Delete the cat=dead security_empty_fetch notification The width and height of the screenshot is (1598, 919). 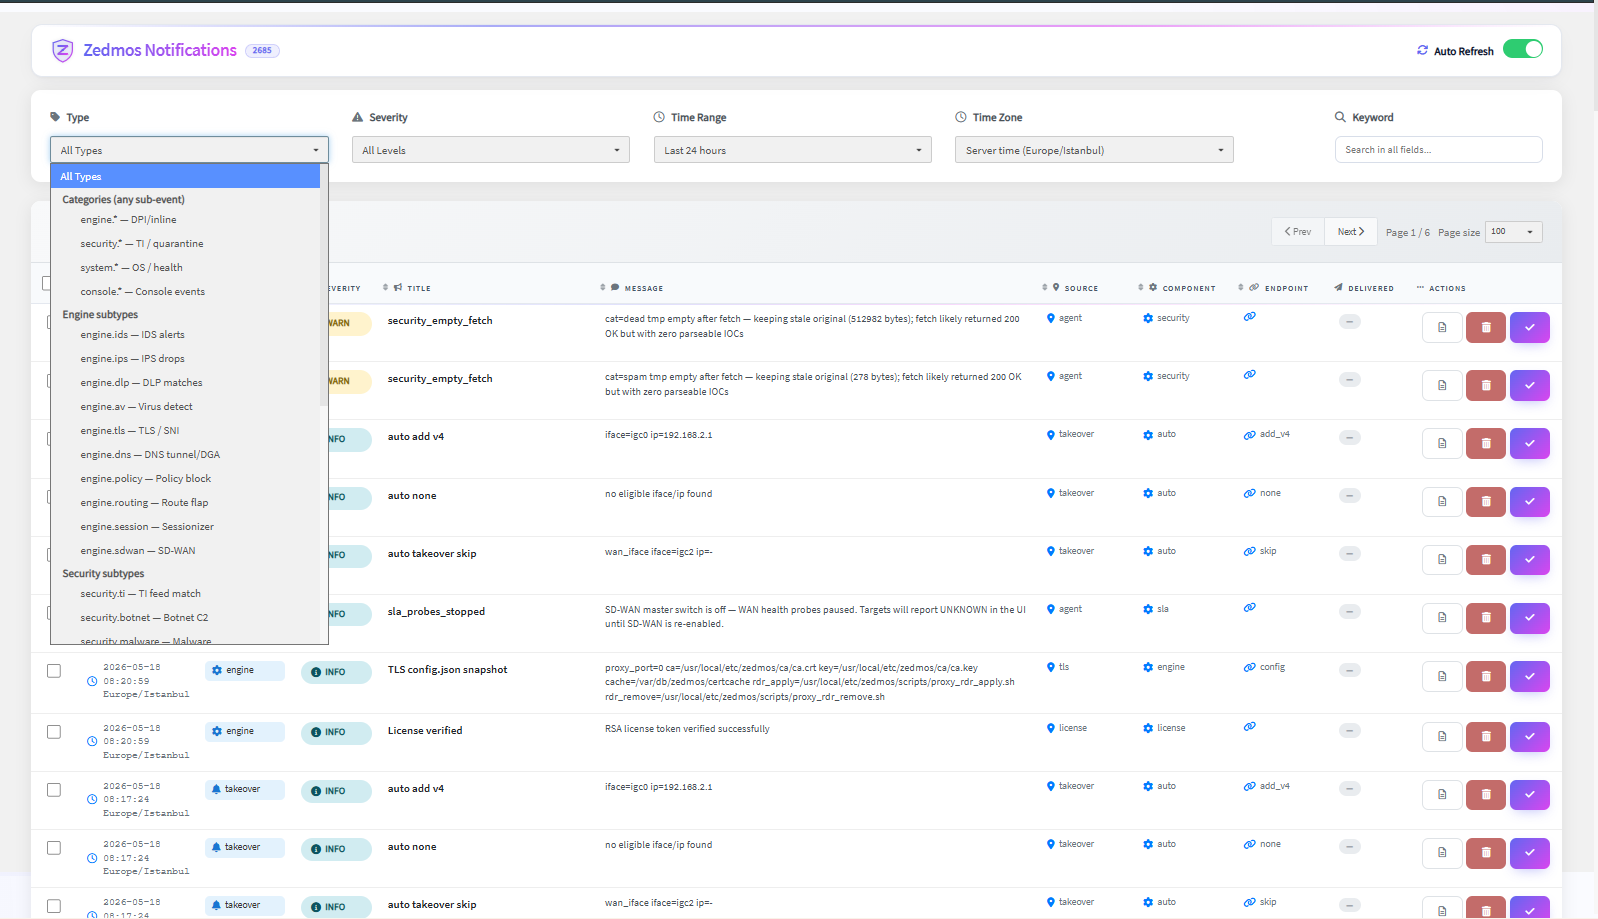pos(1486,327)
